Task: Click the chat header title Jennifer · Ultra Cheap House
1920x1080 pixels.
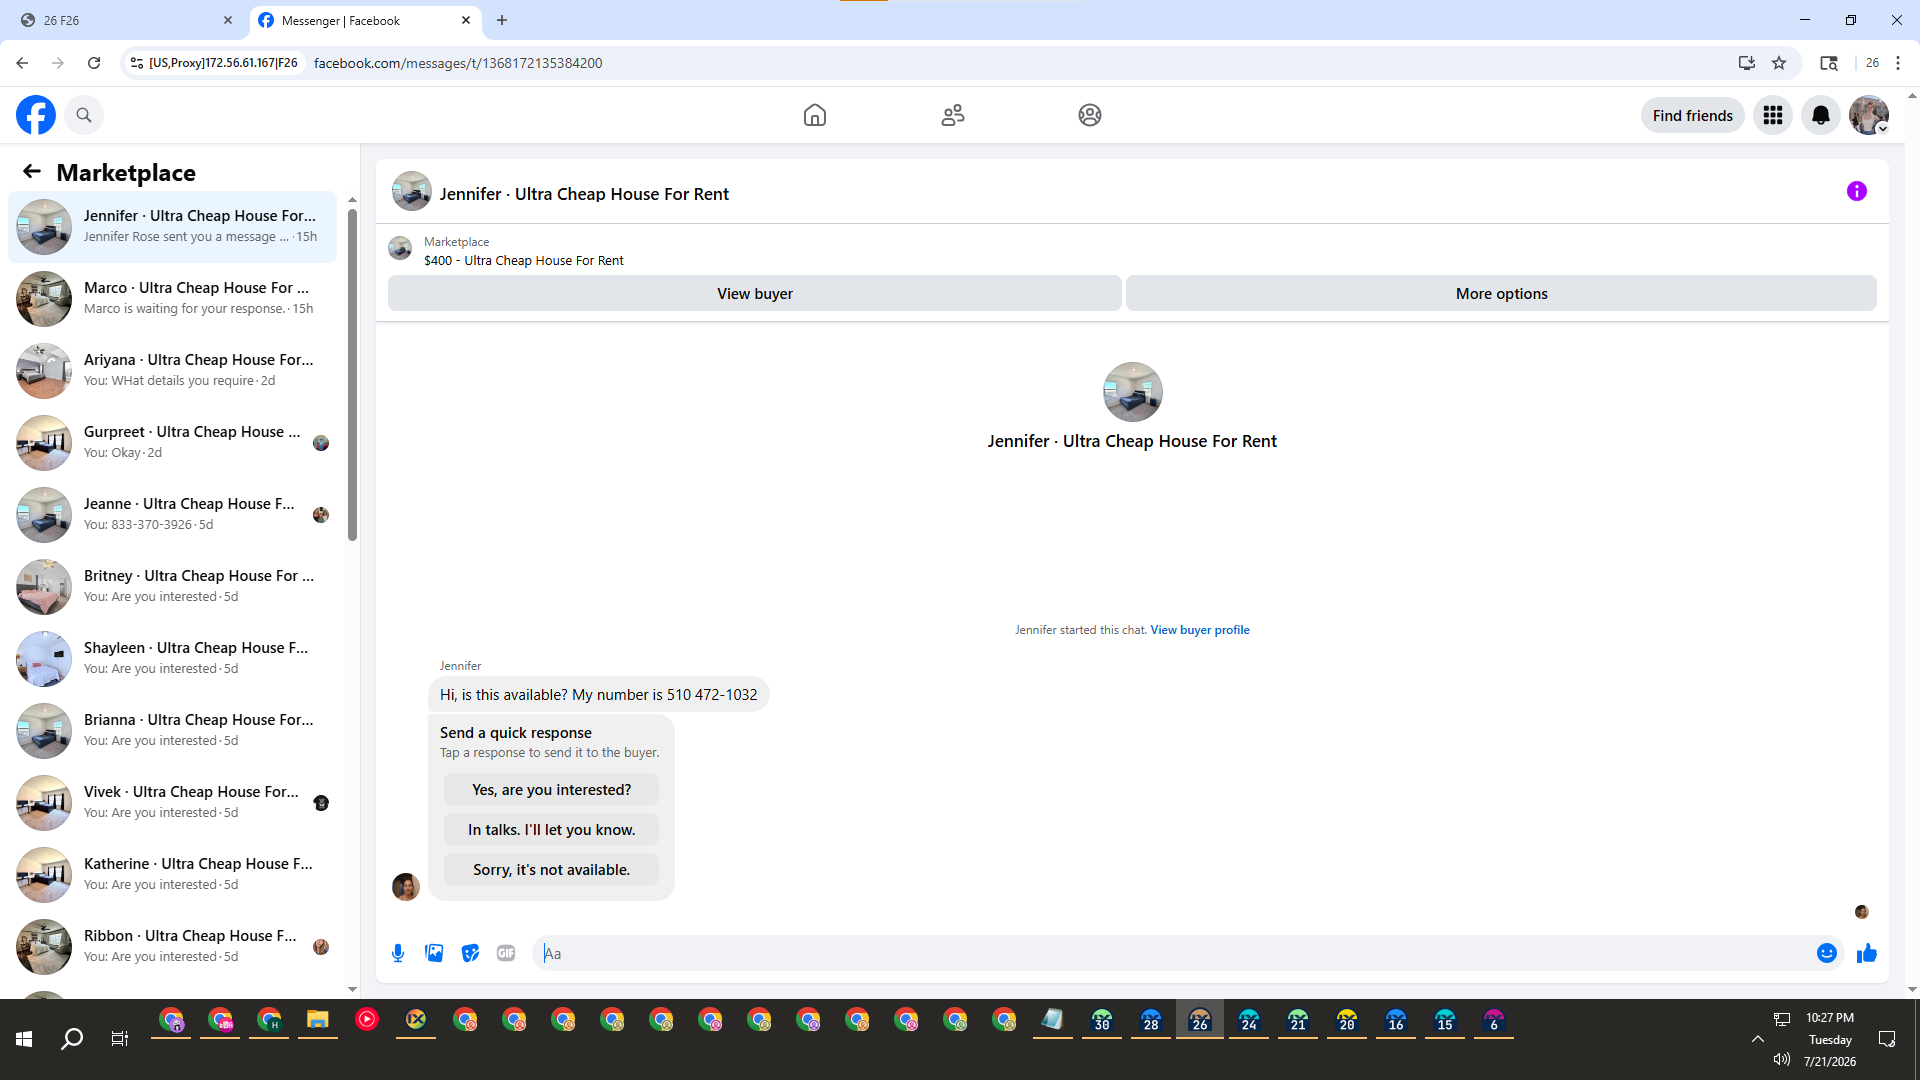Action: [584, 194]
